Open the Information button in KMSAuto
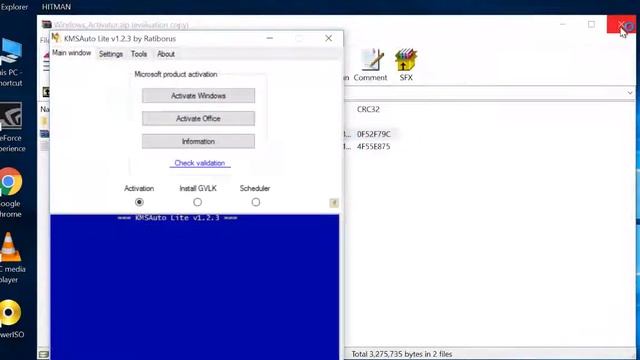Image resolution: width=640 pixels, height=360 pixels. tap(198, 141)
